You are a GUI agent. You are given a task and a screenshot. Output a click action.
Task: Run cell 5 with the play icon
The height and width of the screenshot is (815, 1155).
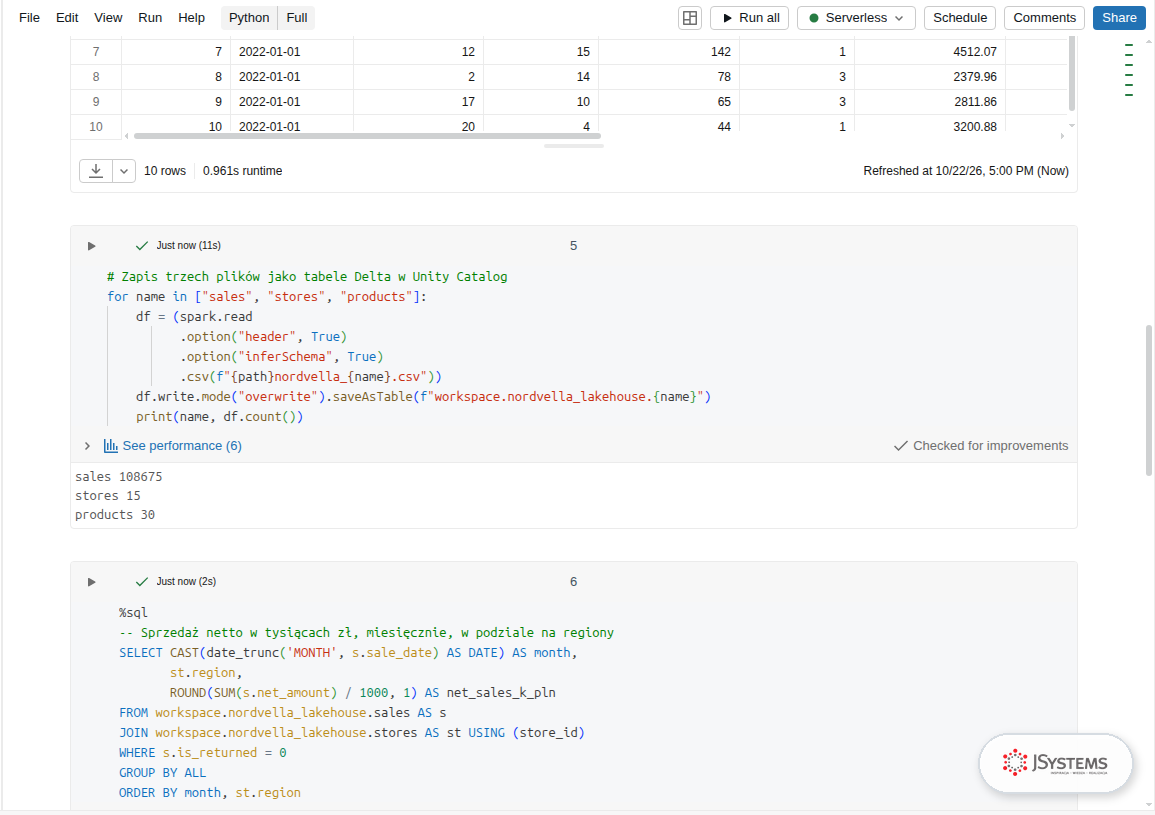(x=91, y=245)
